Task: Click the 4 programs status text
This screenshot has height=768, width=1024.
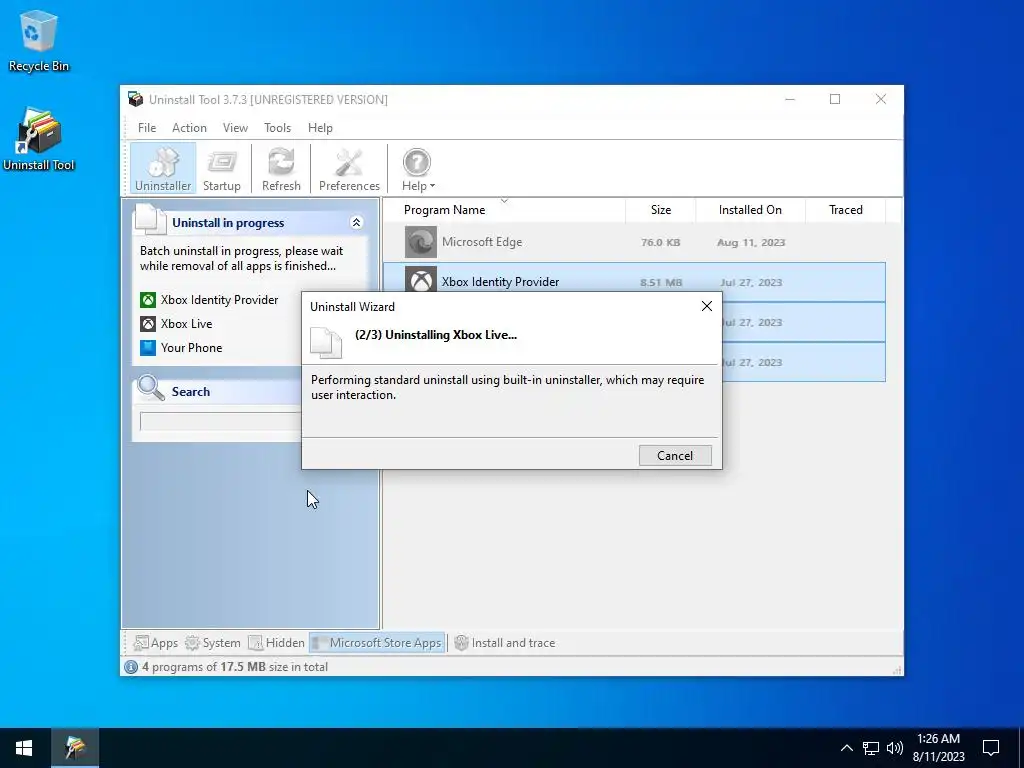Action: tap(235, 667)
